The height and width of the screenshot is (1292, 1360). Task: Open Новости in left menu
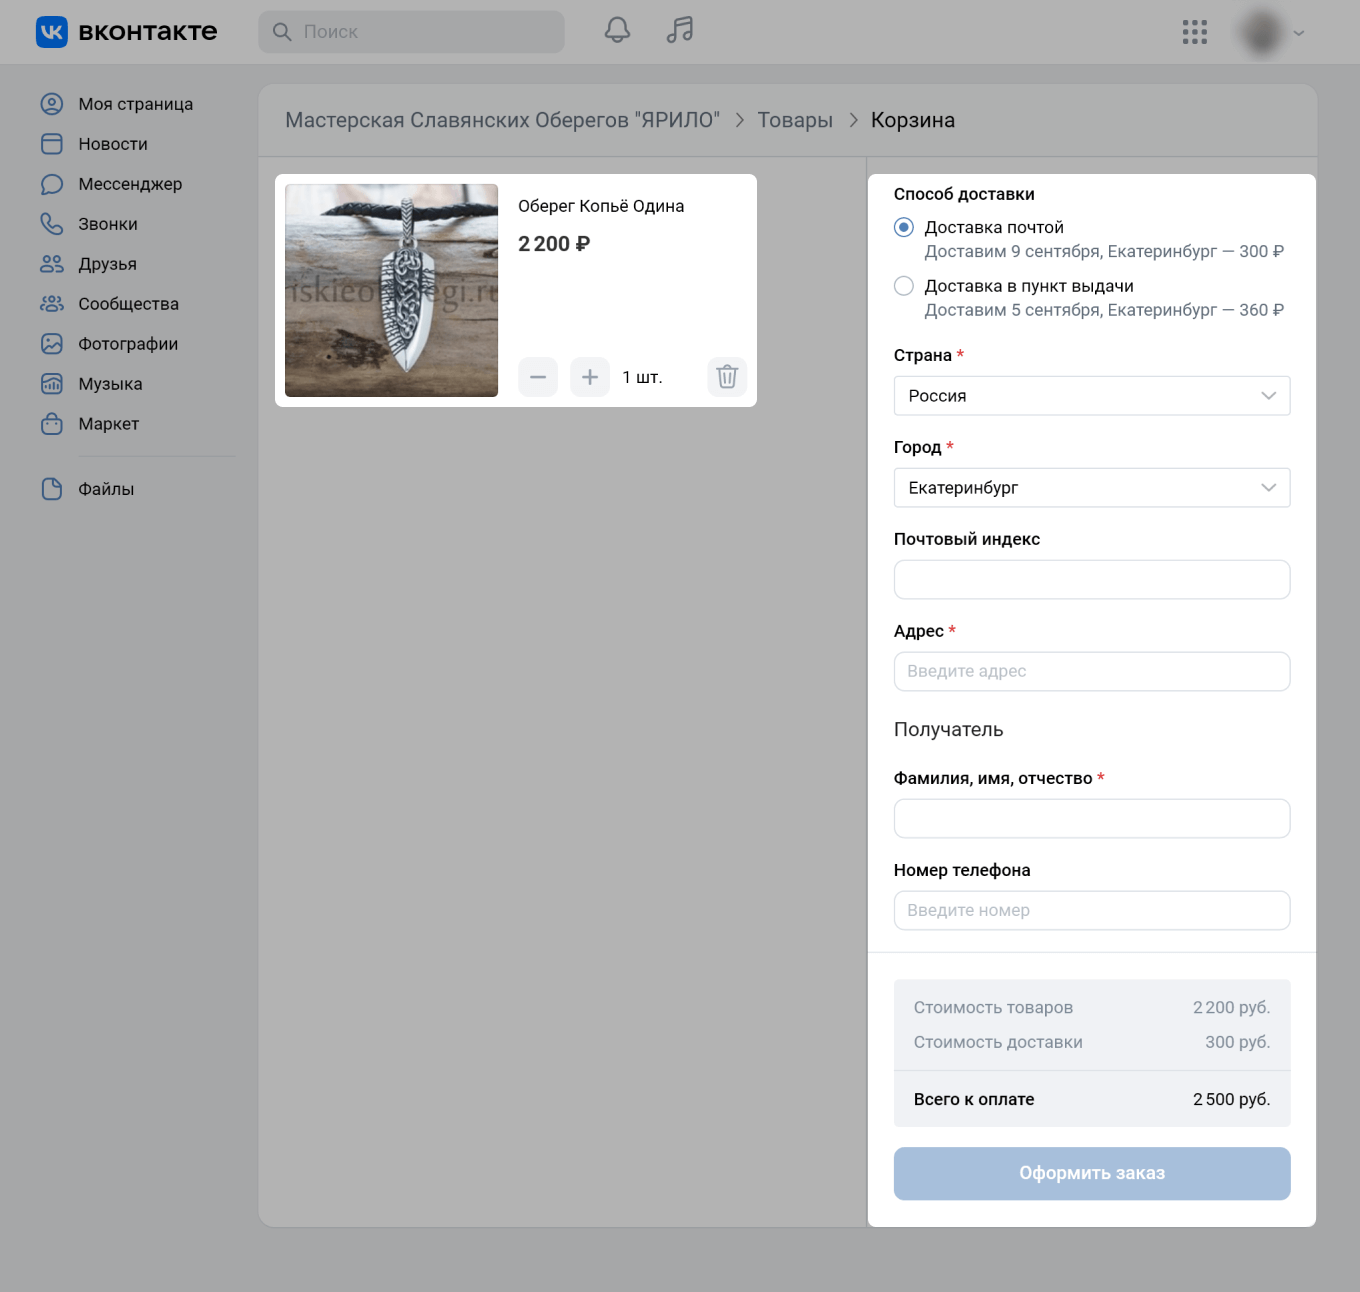coord(112,144)
